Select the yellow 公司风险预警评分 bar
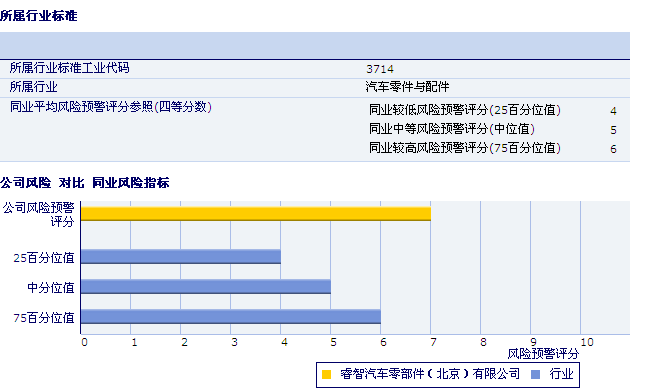The height and width of the screenshot is (391, 652). tap(256, 214)
